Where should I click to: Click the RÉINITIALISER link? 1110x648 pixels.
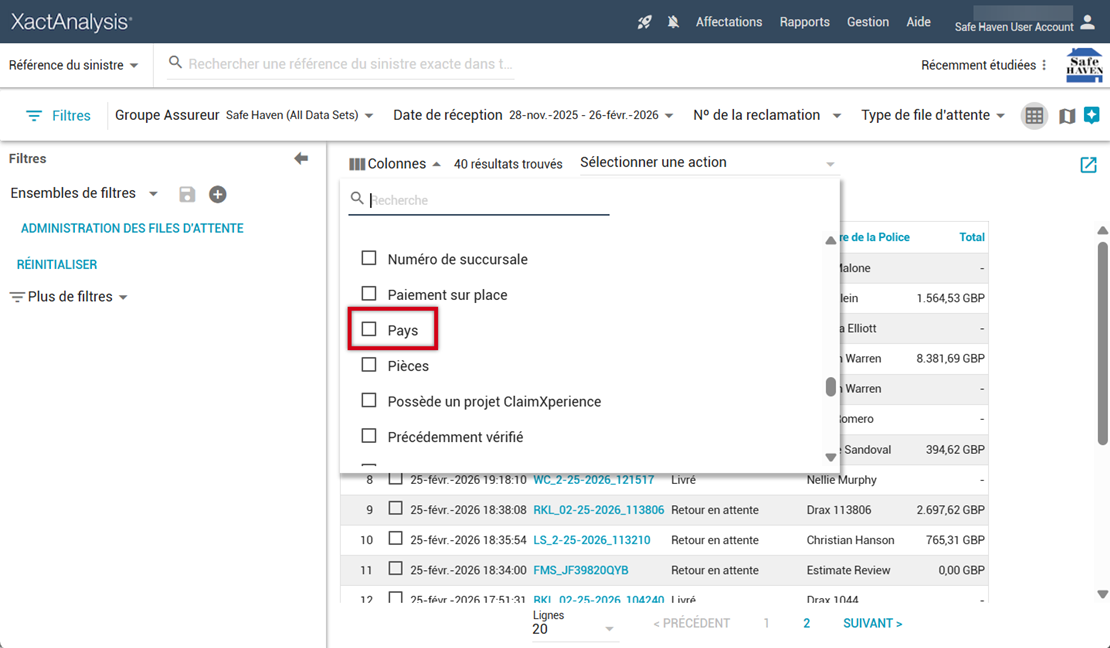coord(57,265)
